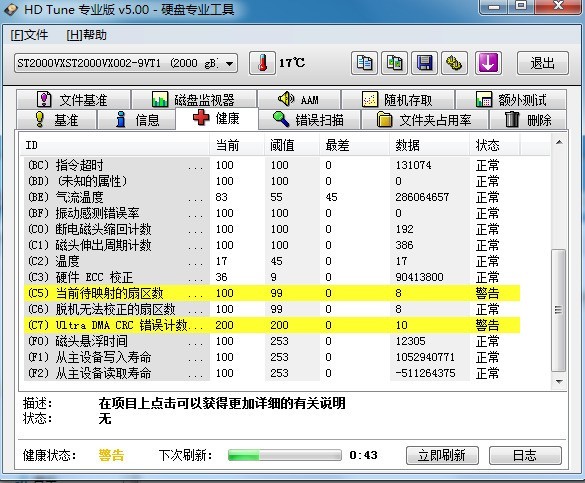Click data value 90413800

click(420, 277)
